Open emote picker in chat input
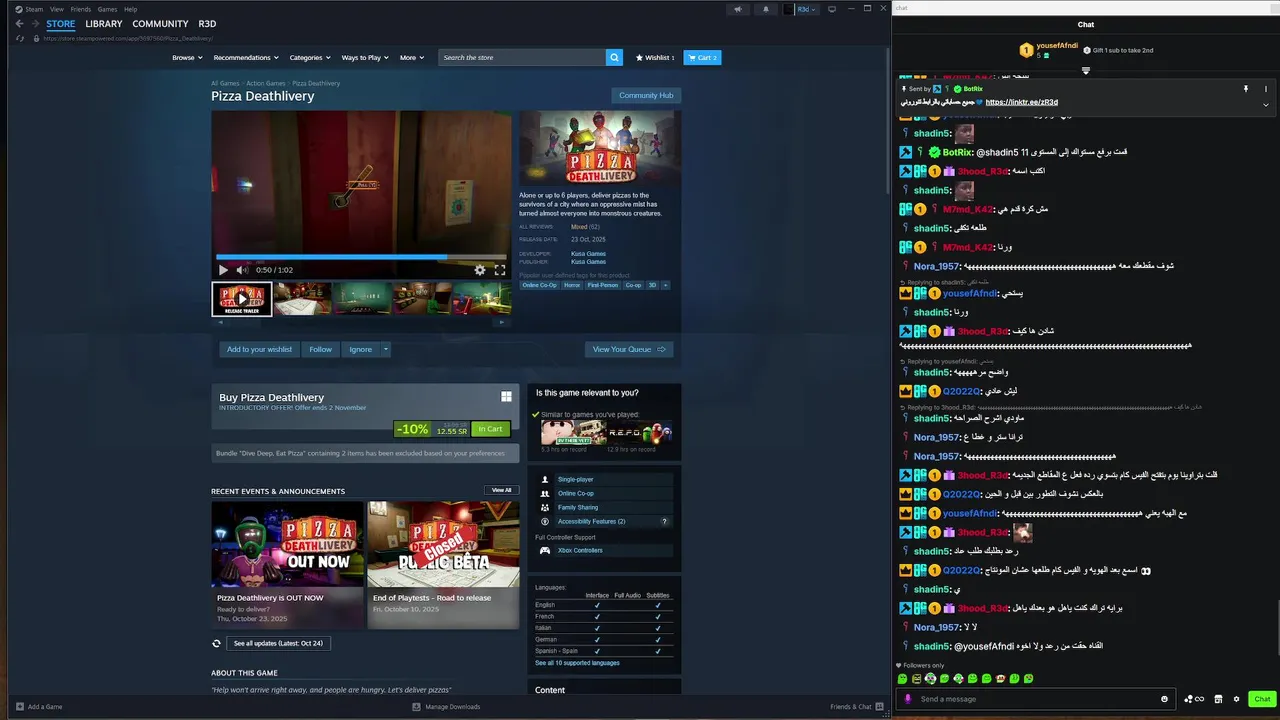This screenshot has height=720, width=1280. [x=1164, y=699]
